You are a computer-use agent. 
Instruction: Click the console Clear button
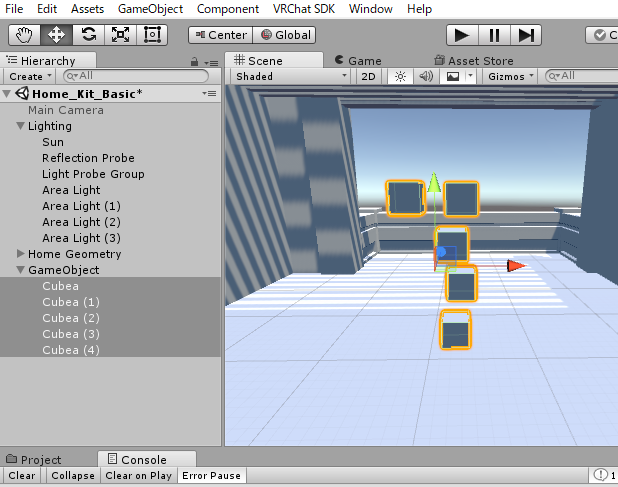coord(22,476)
